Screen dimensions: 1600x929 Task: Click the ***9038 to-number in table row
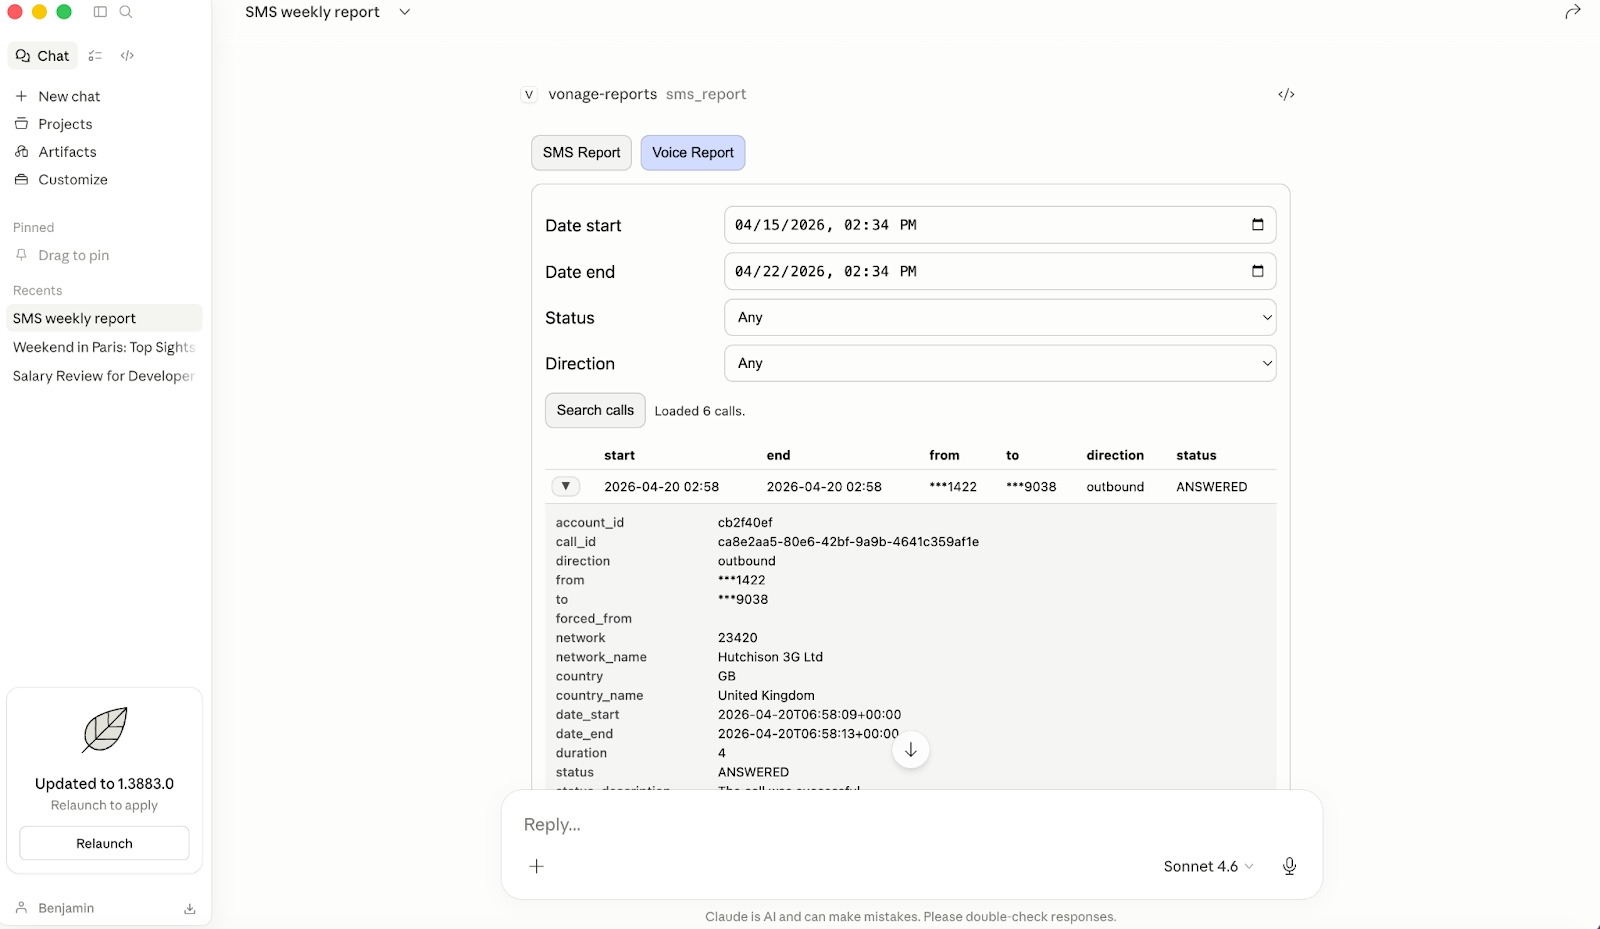(x=1031, y=487)
